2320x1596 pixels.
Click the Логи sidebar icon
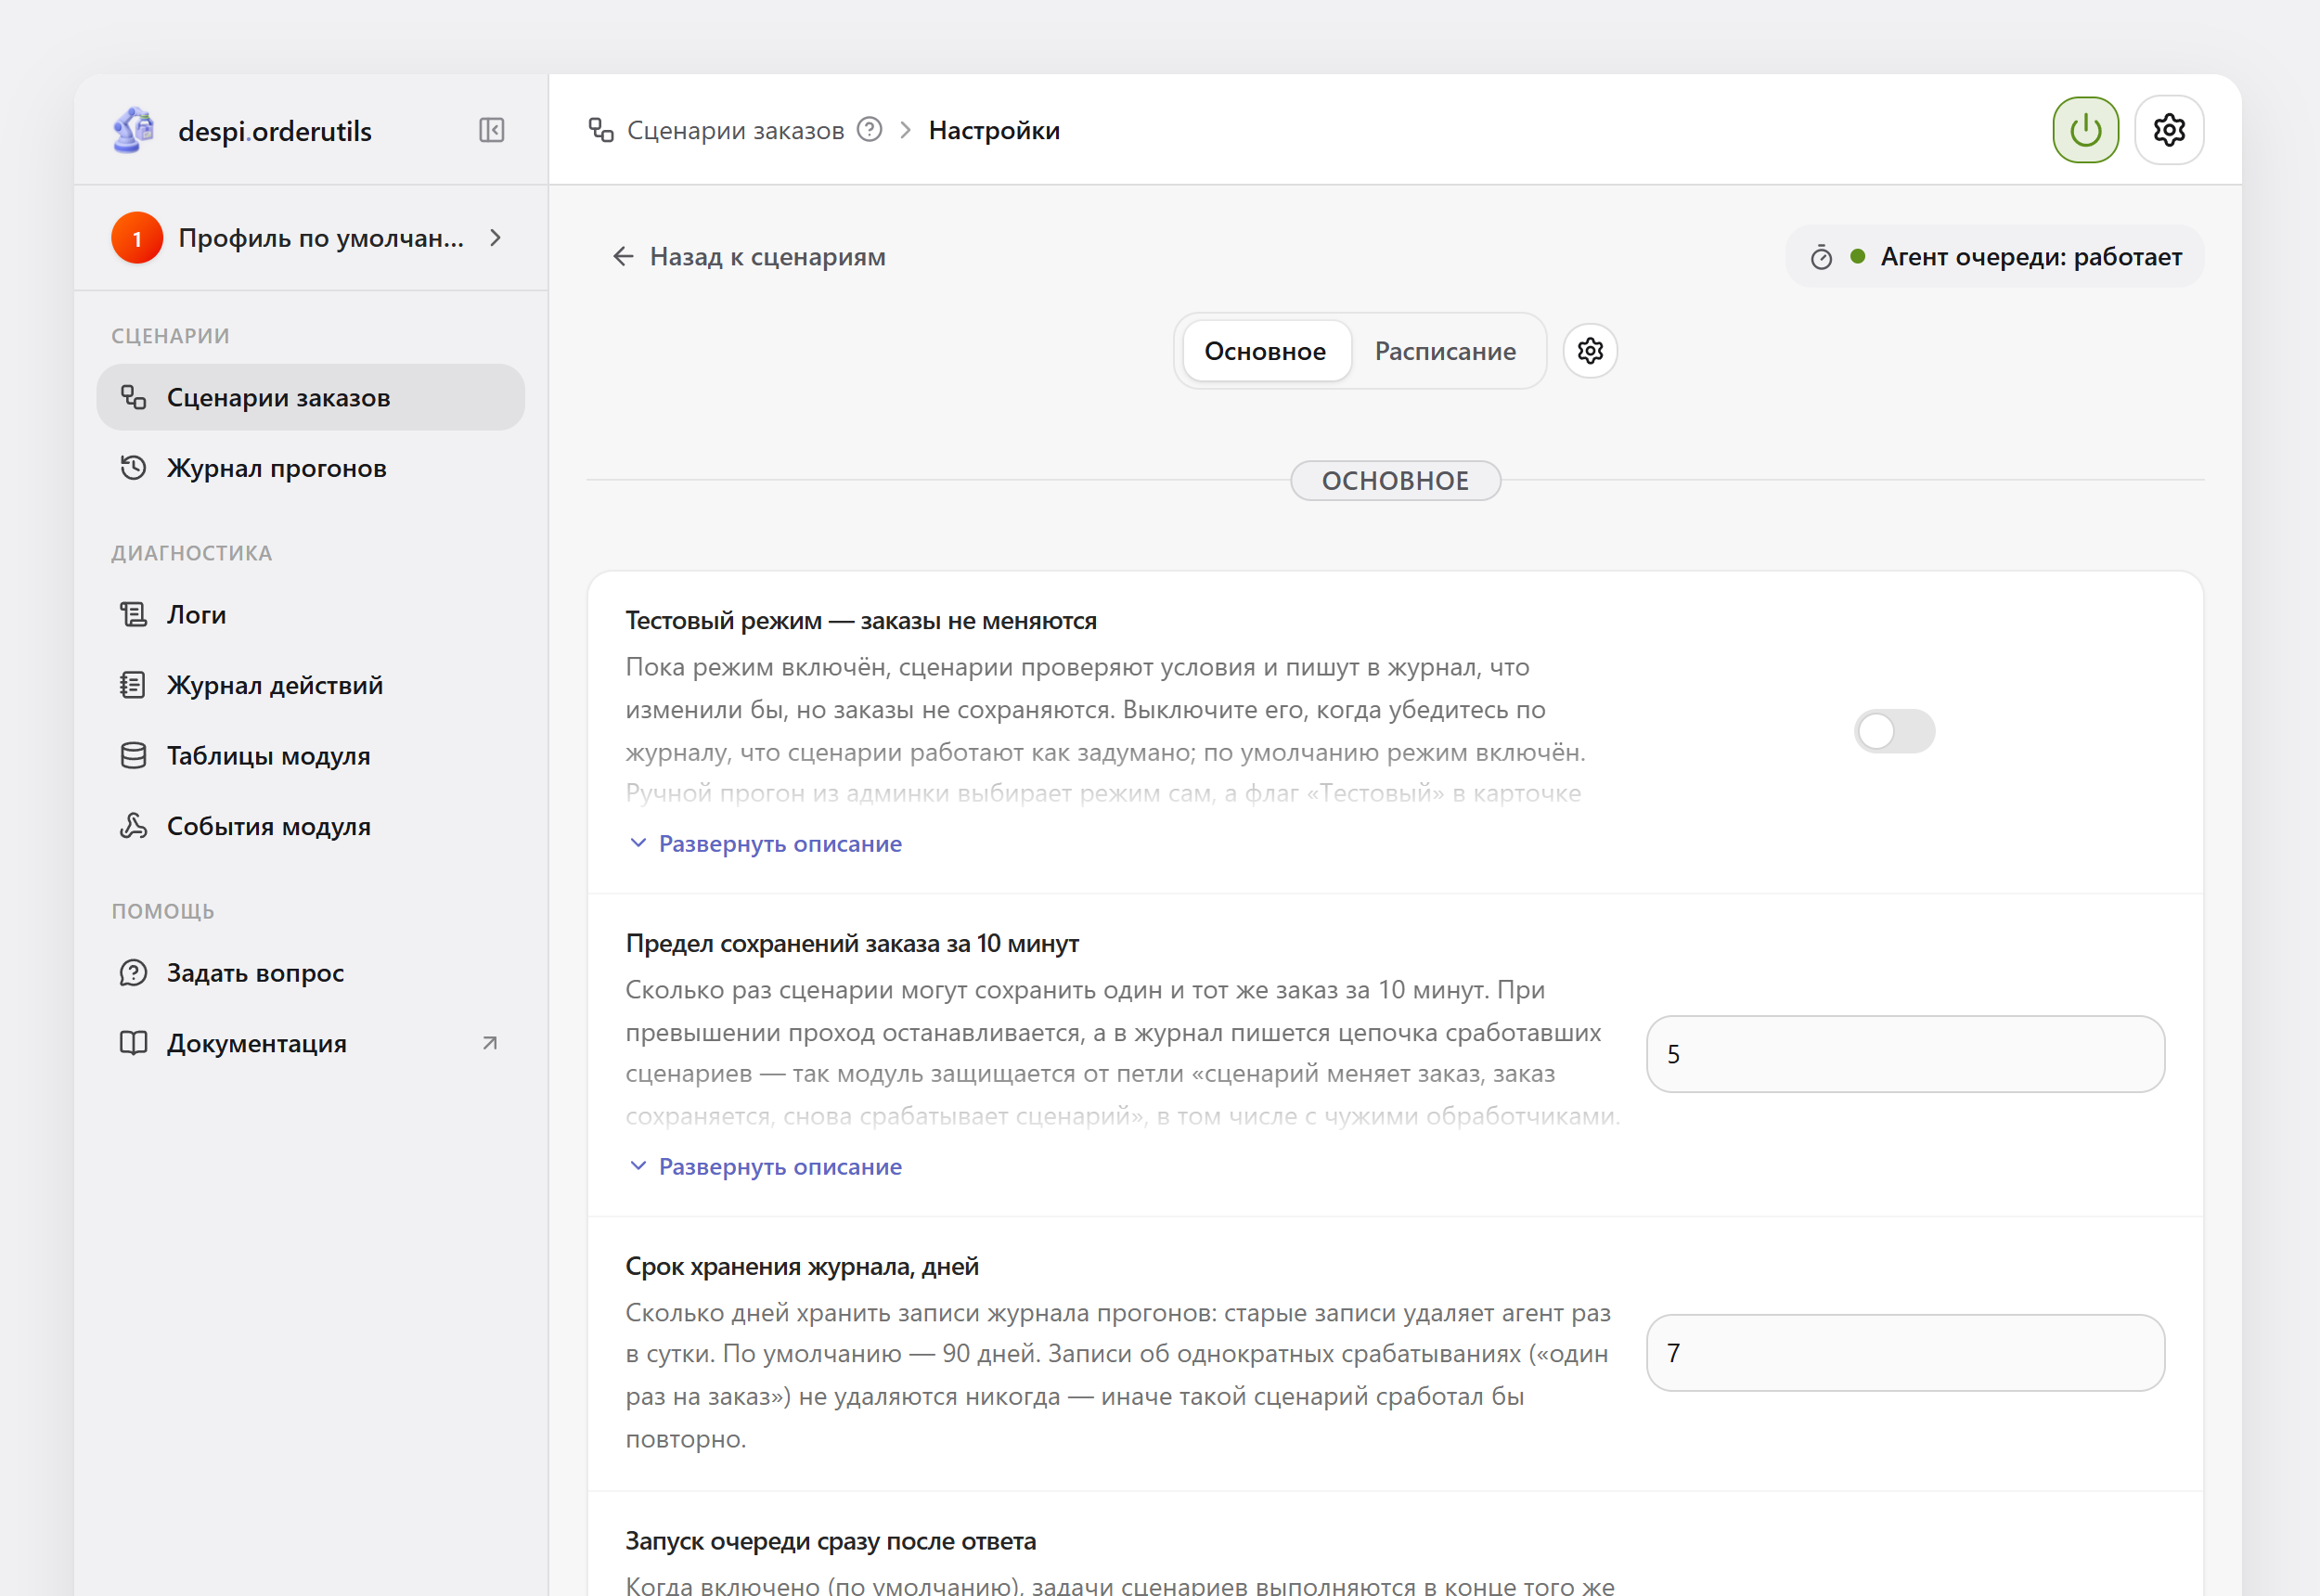[x=133, y=614]
